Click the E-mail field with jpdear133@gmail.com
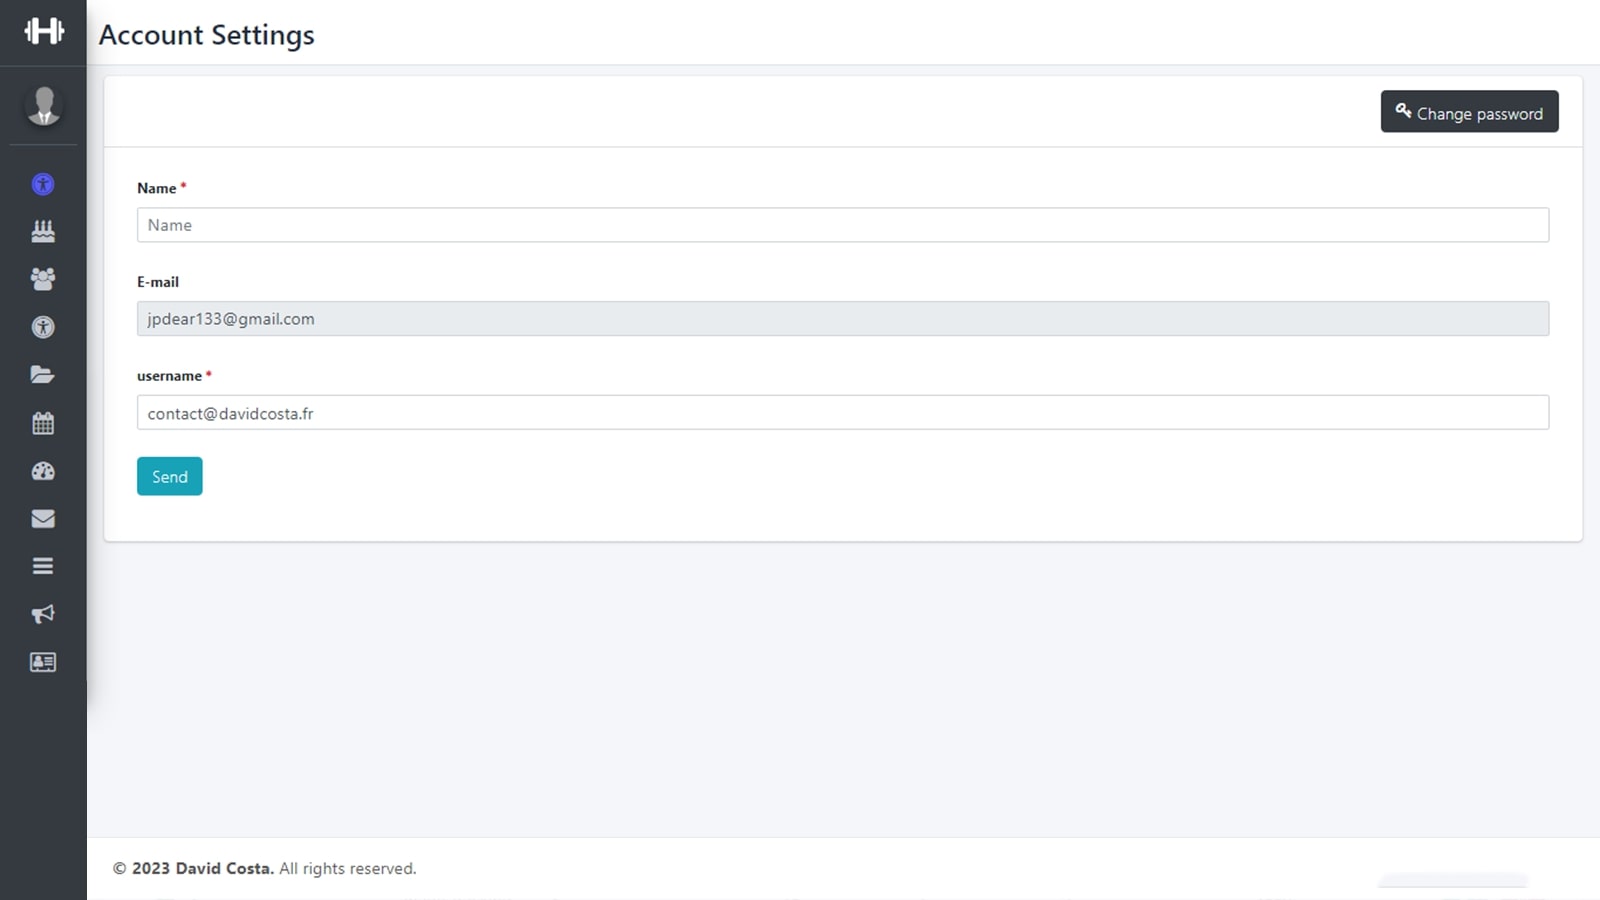This screenshot has height=900, width=1600. click(842, 319)
